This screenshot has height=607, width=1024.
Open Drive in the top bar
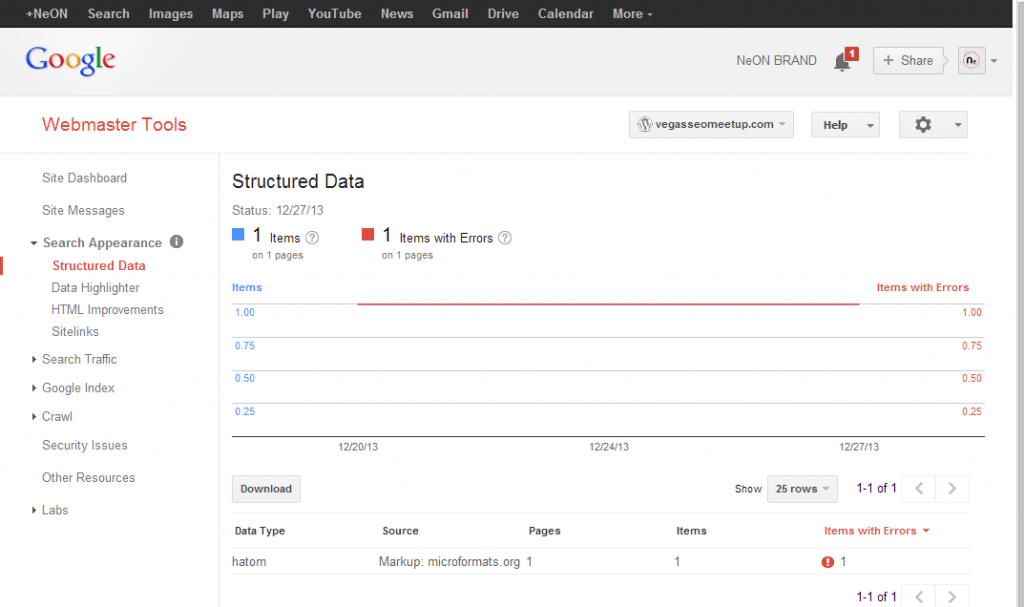point(503,14)
